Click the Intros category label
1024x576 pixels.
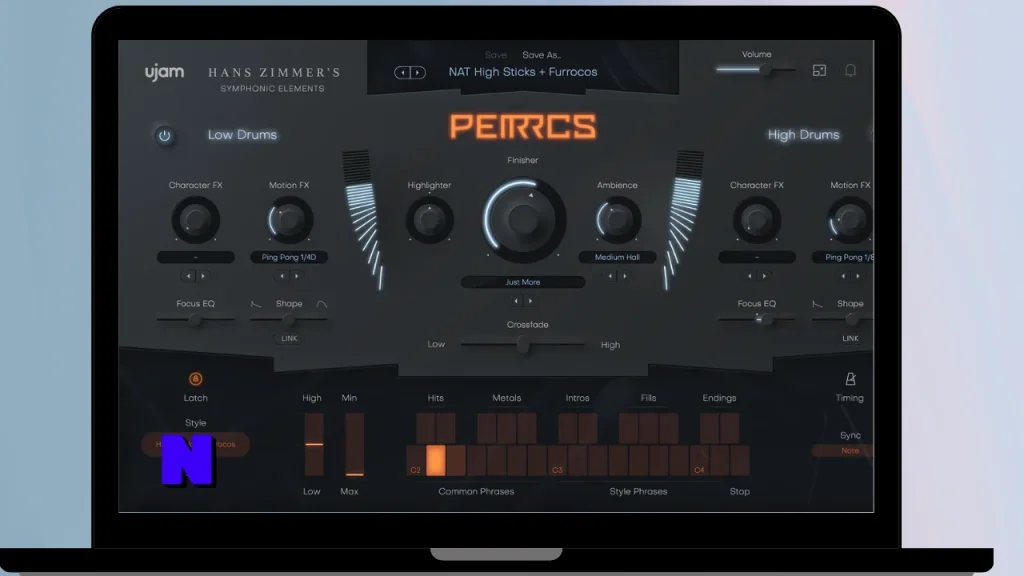[577, 398]
